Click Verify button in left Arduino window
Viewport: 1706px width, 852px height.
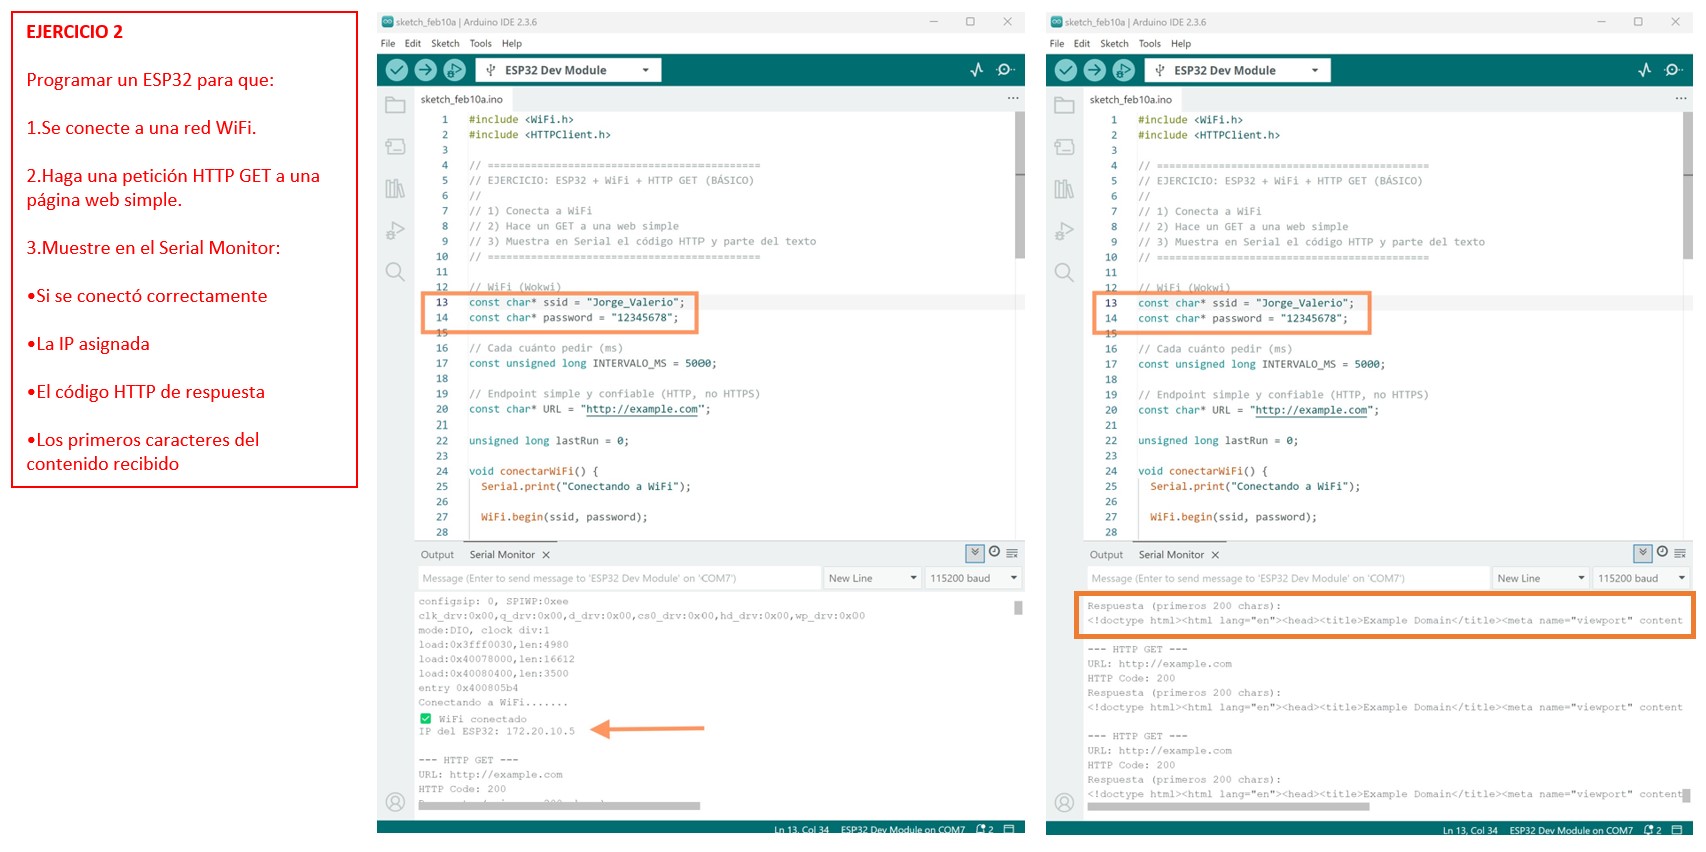tap(397, 70)
